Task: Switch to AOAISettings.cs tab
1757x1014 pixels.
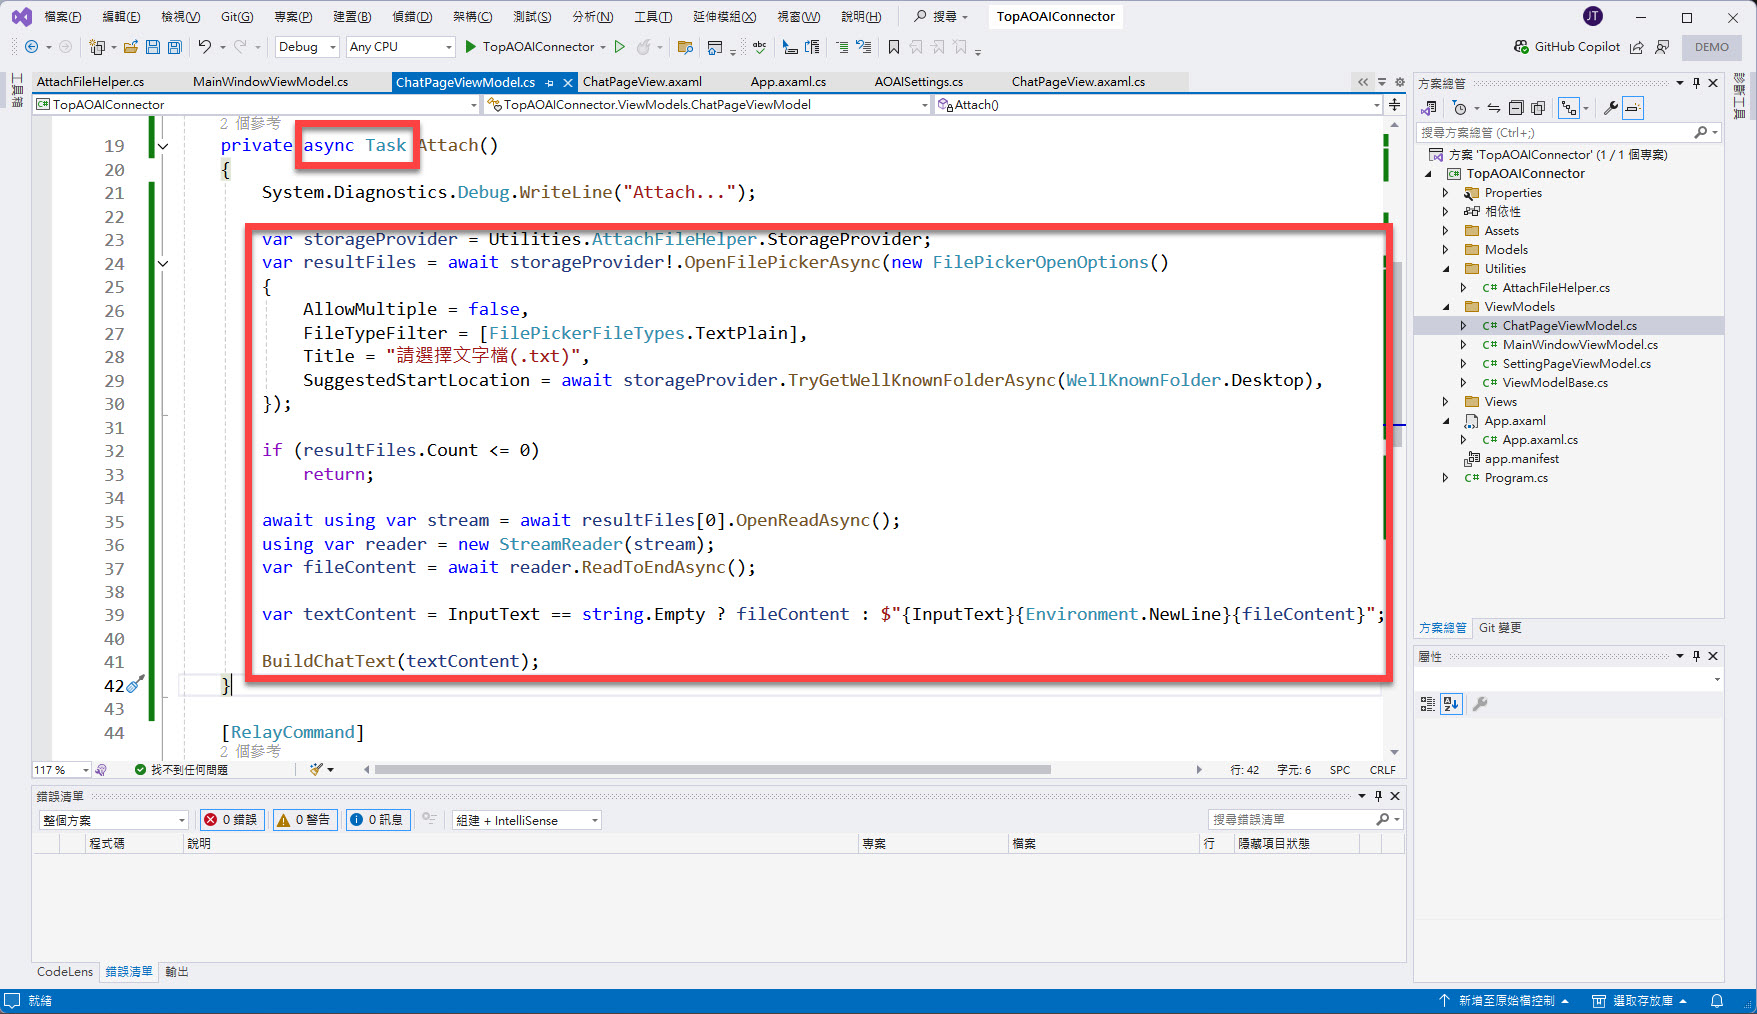Action: (919, 82)
